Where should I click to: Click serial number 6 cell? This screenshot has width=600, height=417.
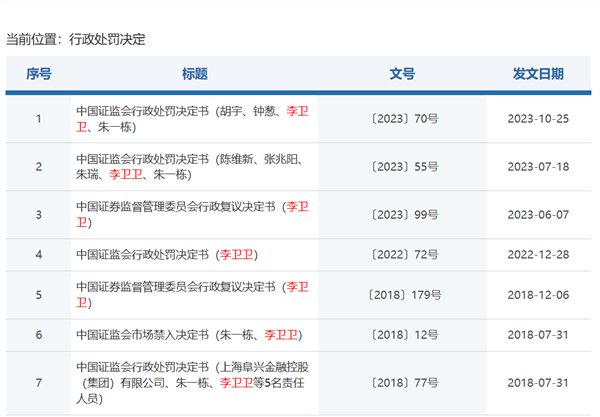pos(39,335)
